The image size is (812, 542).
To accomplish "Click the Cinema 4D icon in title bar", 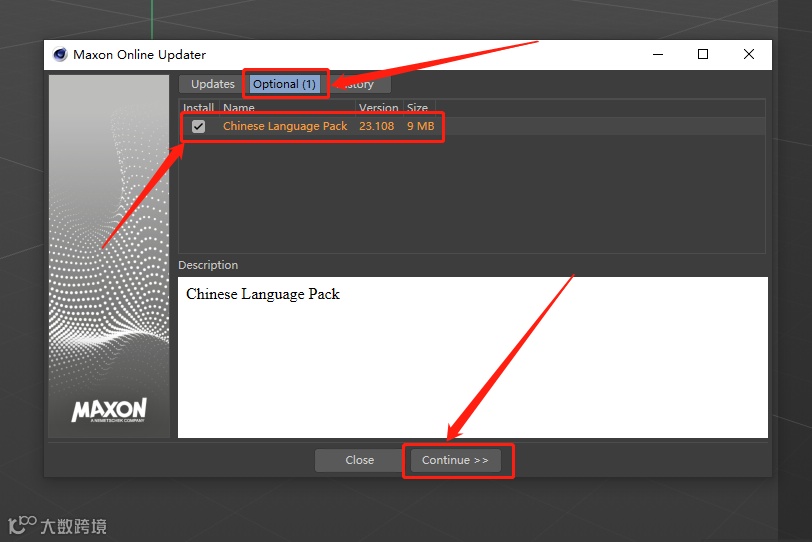I will coord(60,54).
